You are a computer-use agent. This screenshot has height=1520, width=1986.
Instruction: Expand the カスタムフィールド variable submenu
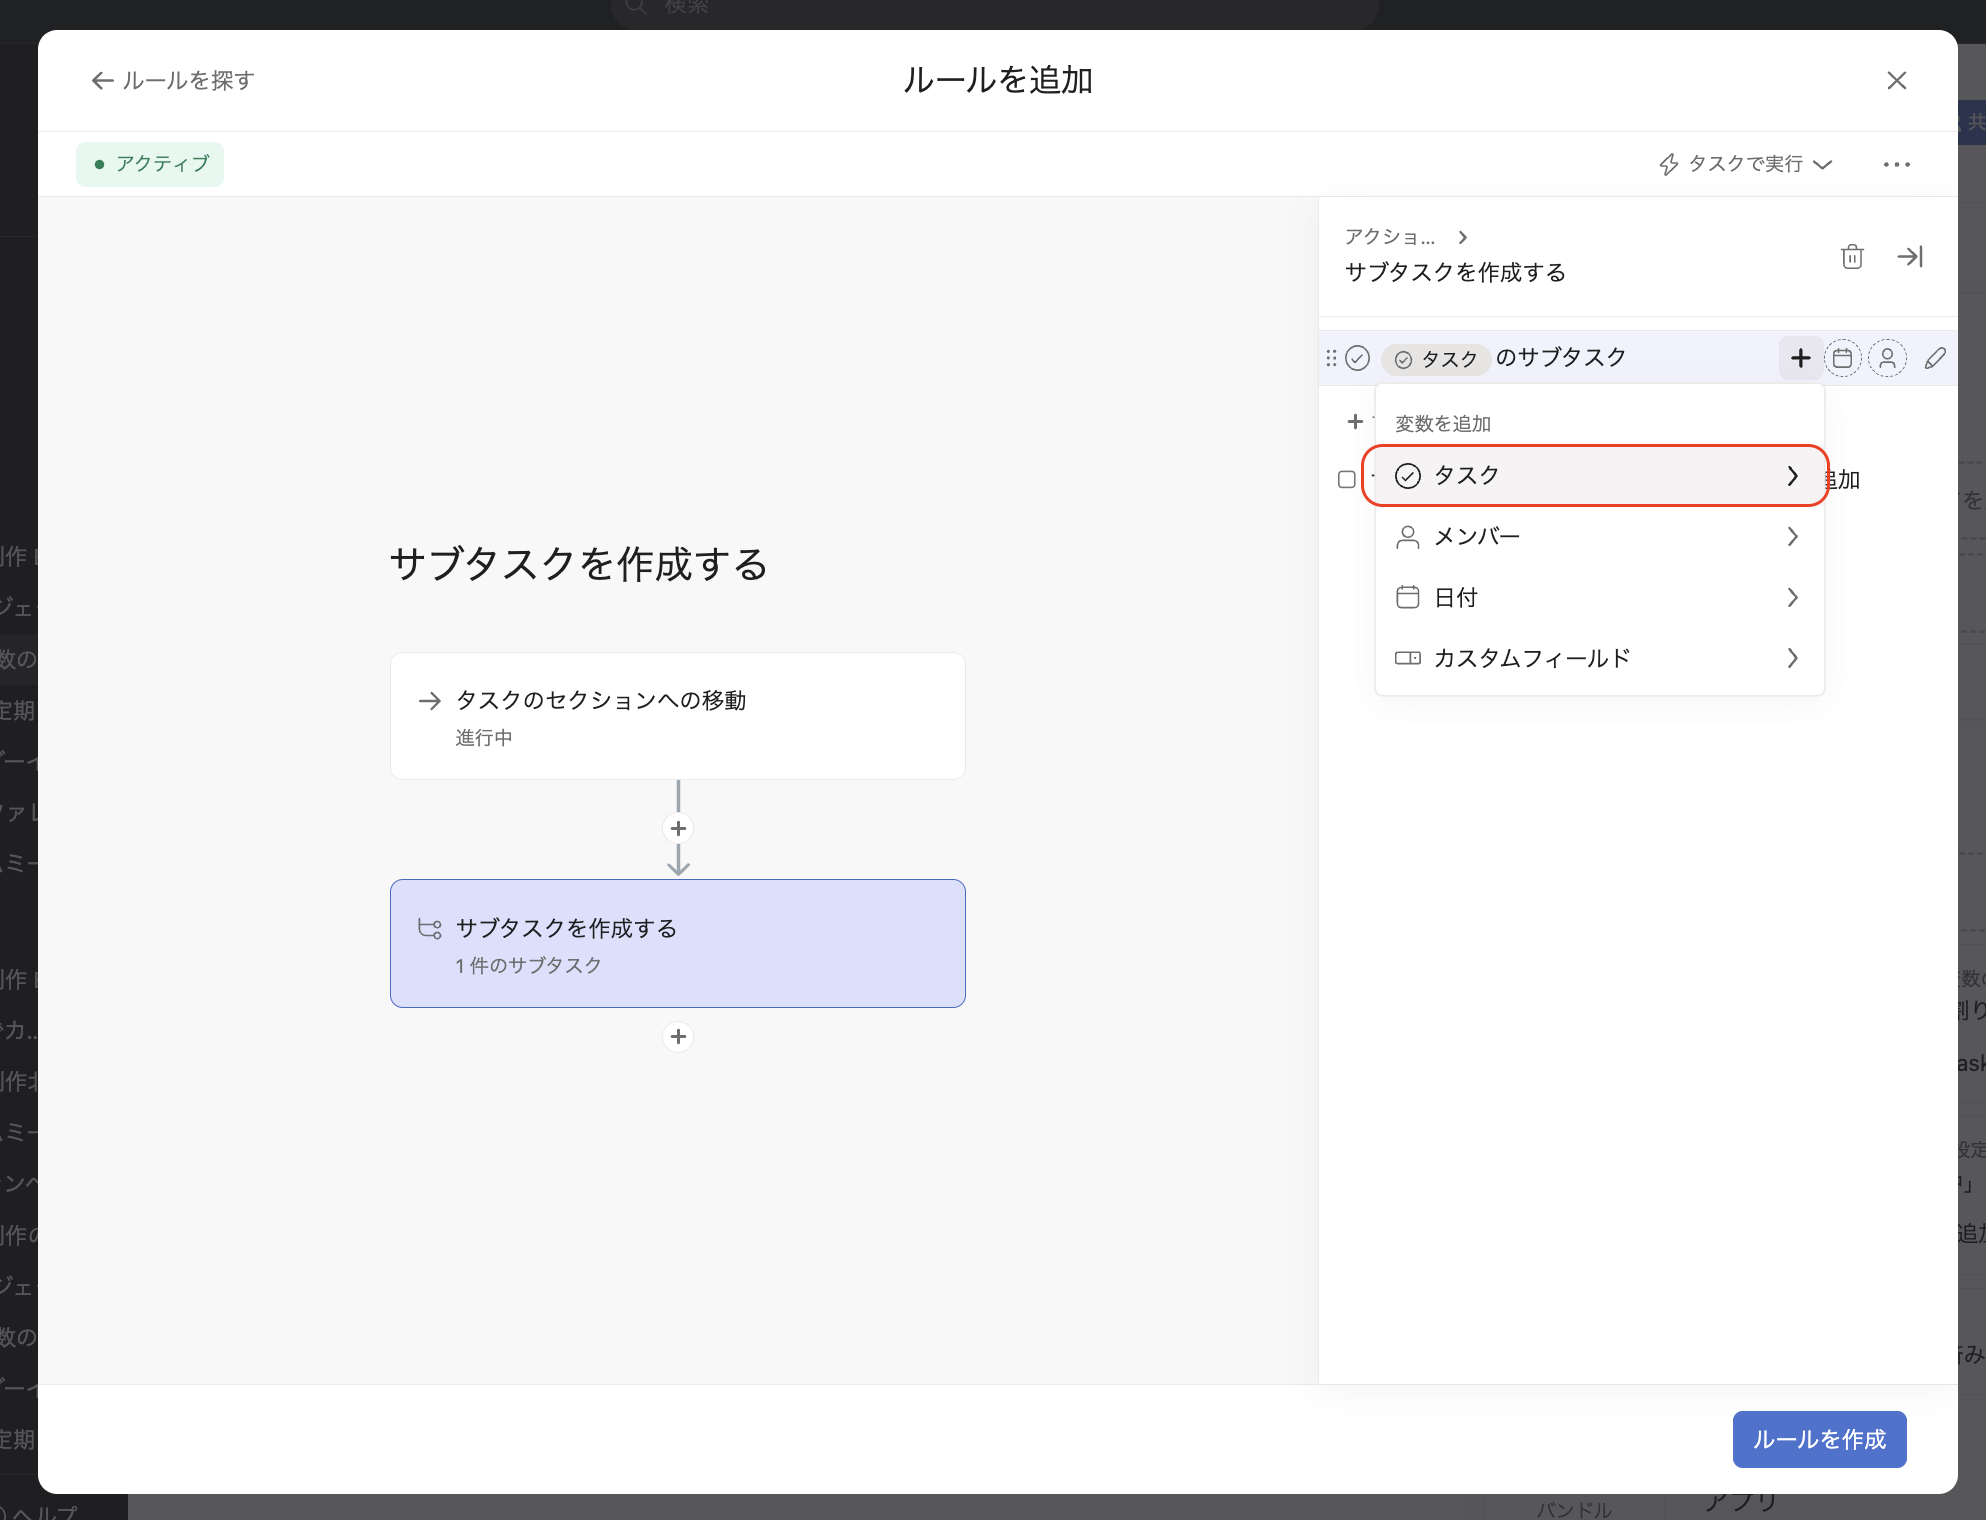(x=1597, y=658)
